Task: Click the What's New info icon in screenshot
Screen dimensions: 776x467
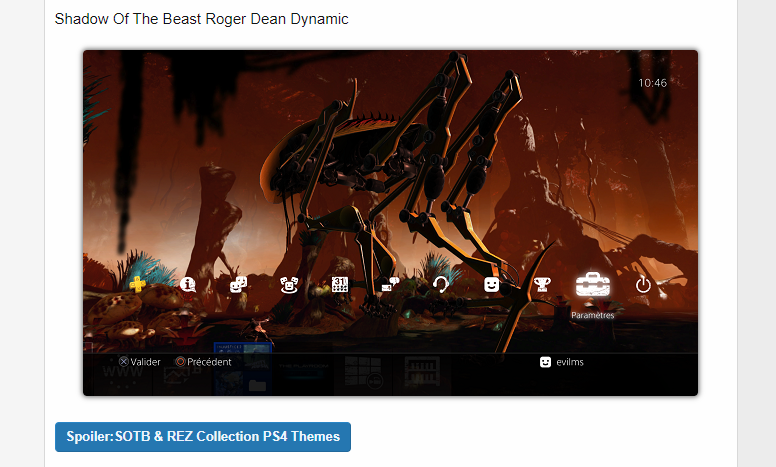Action: pyautogui.click(x=188, y=284)
